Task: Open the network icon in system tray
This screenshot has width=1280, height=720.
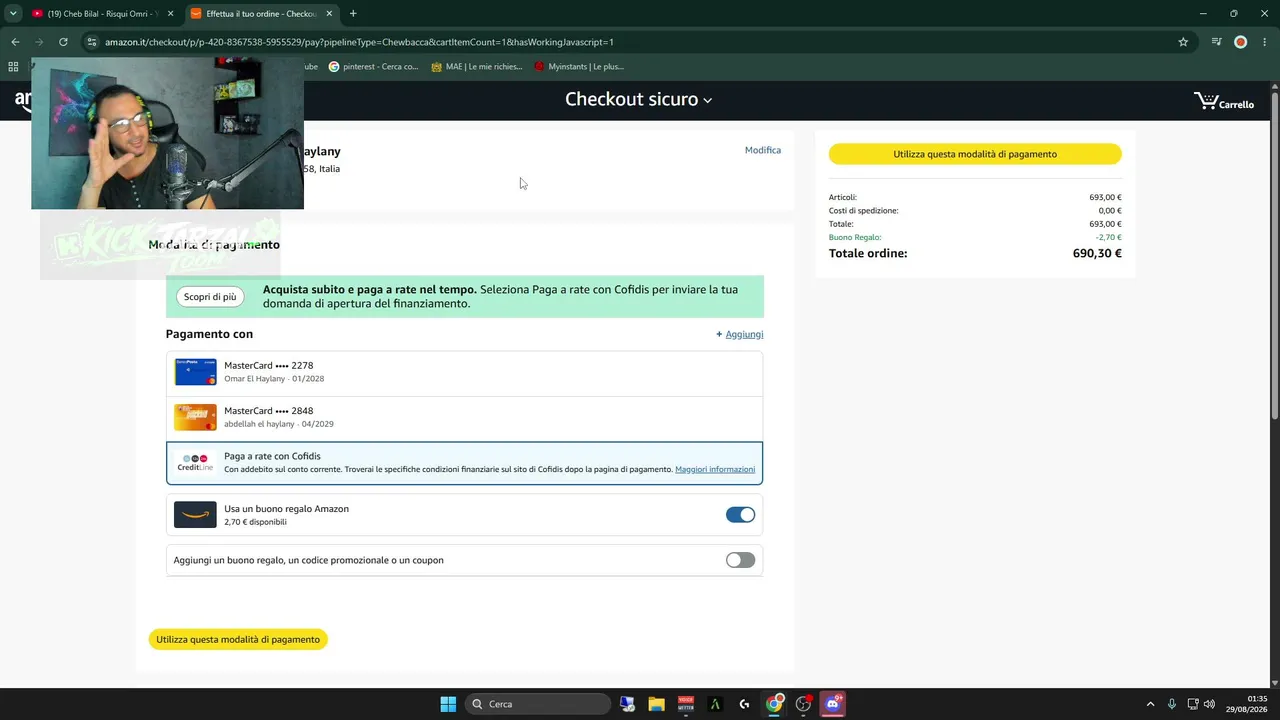Action: coord(1192,704)
